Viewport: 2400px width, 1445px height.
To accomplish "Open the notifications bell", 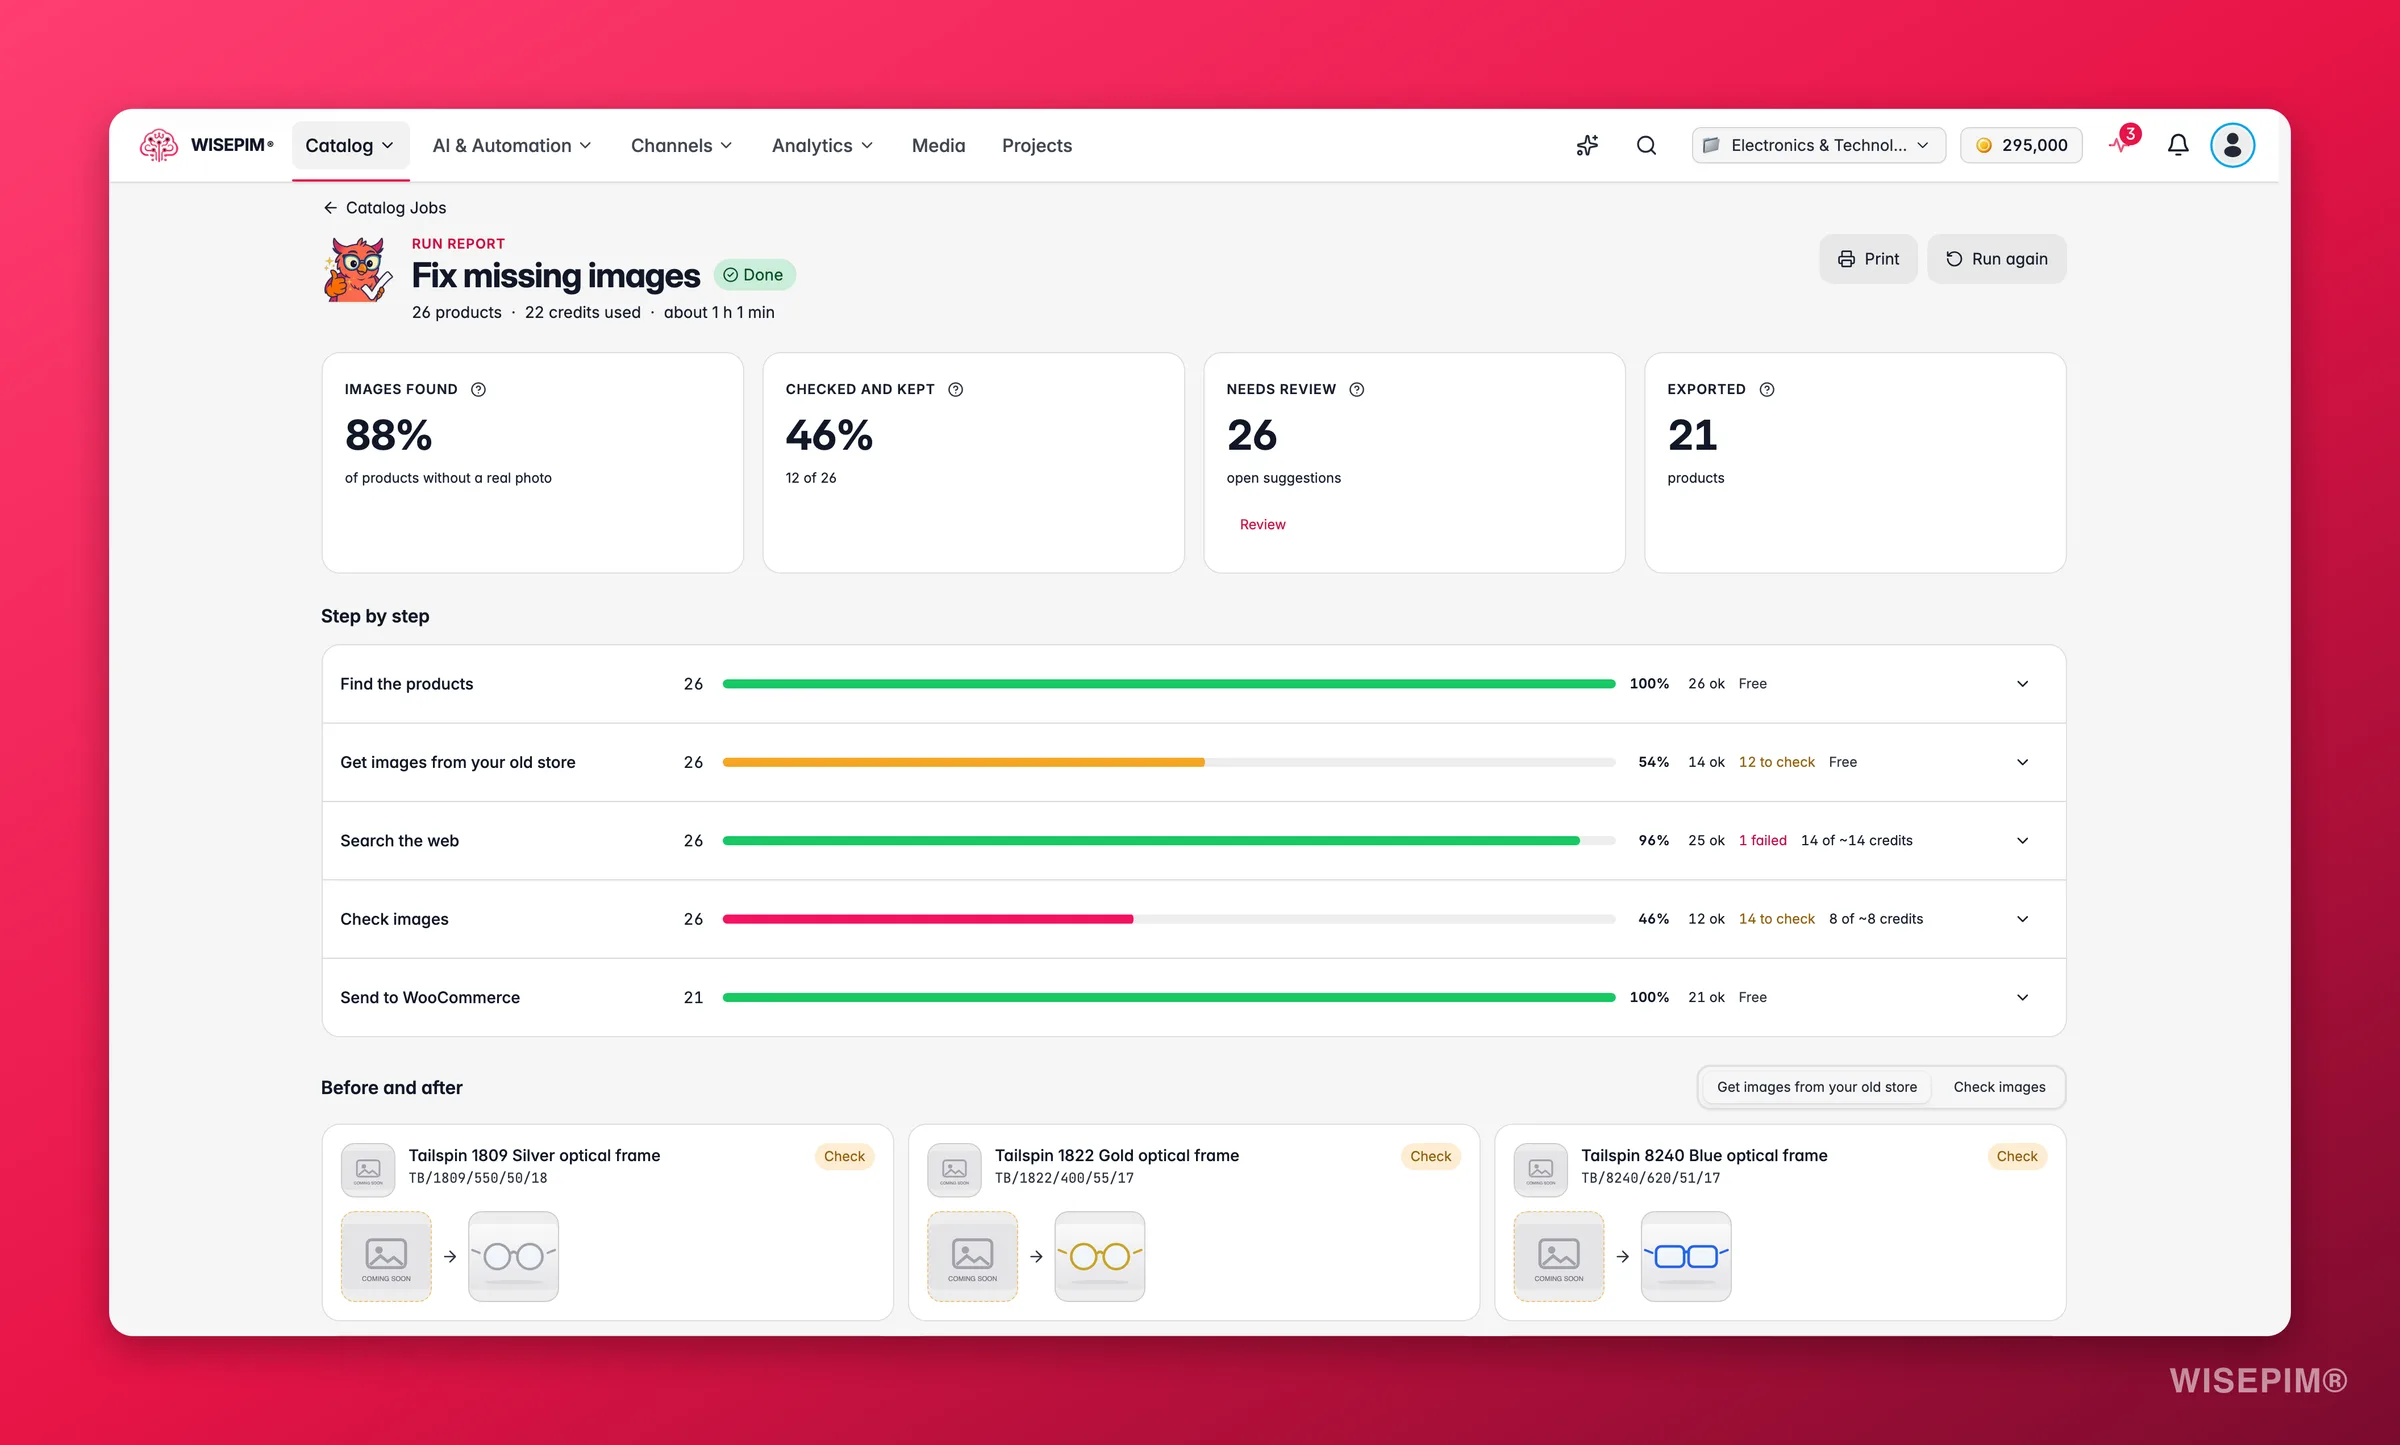I will point(2178,146).
